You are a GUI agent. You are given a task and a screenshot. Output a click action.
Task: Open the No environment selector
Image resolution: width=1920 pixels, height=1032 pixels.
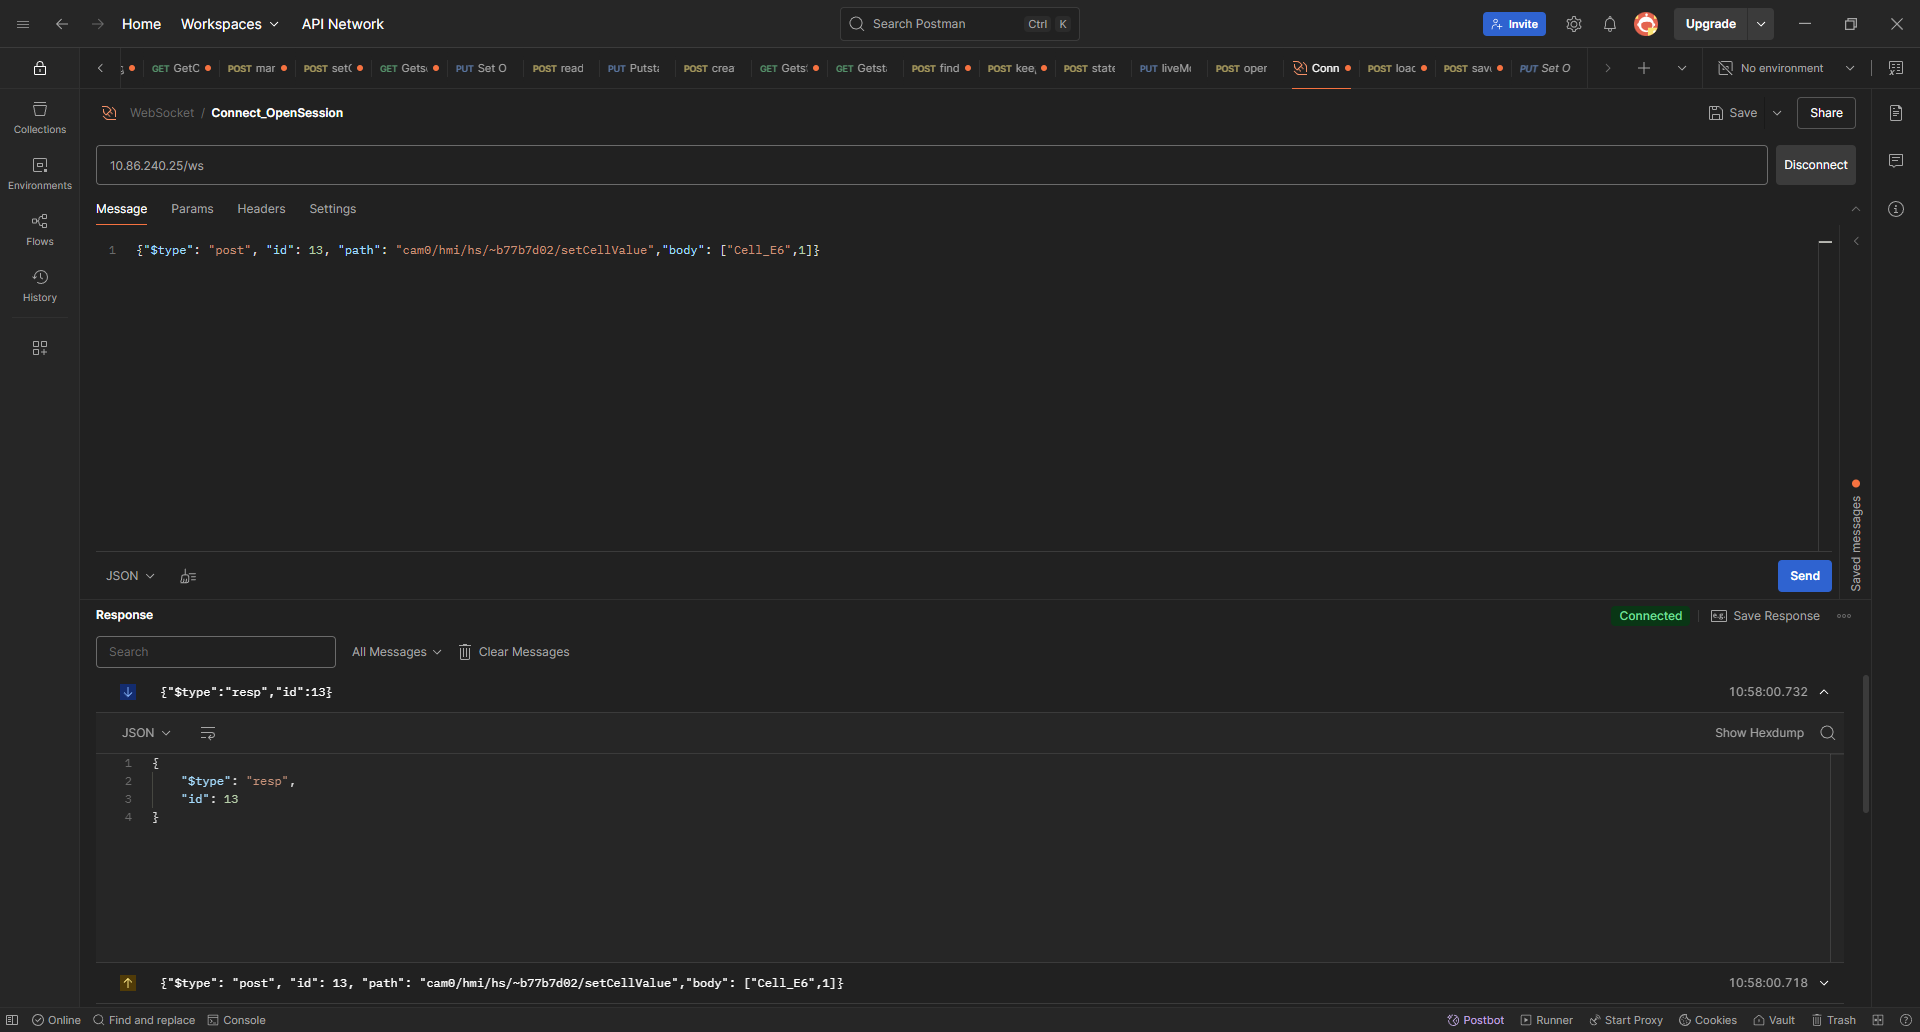coord(1786,68)
